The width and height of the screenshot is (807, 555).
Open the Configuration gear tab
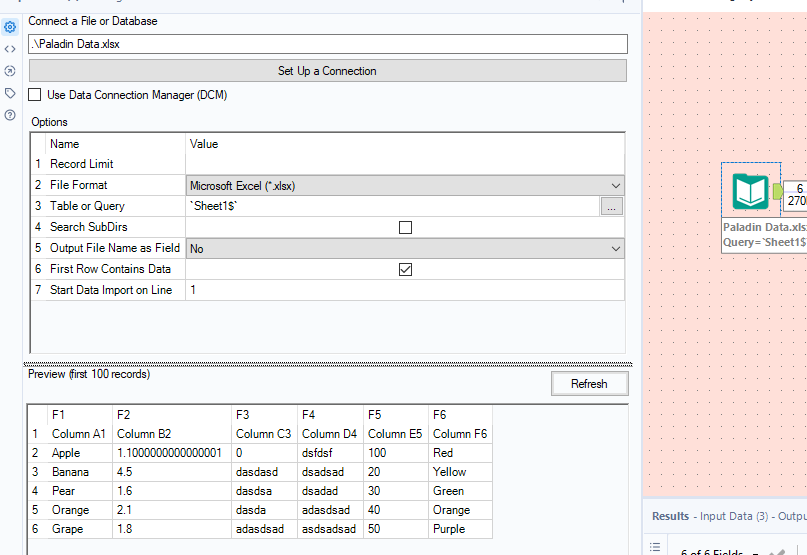coord(10,27)
